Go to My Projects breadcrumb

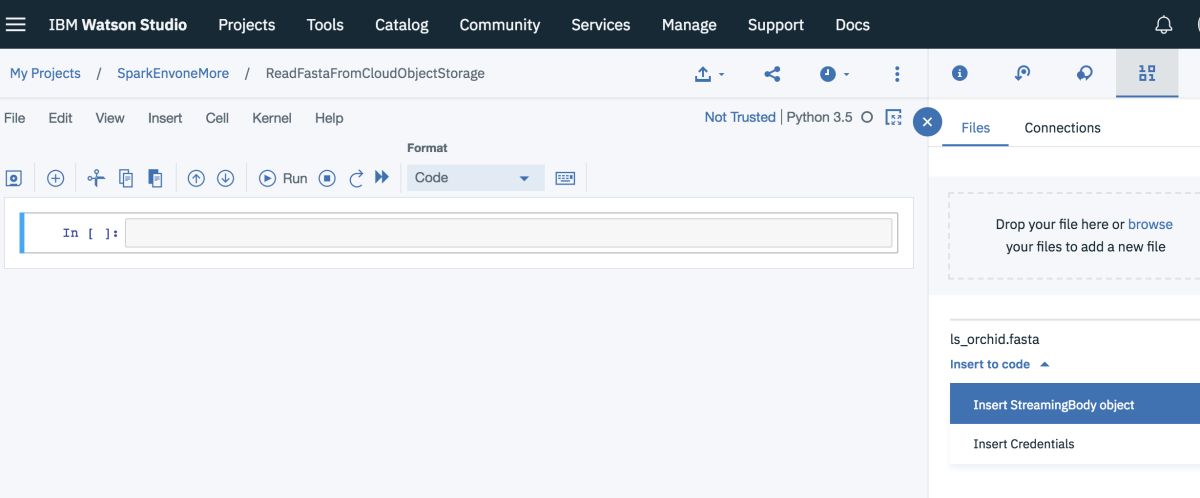click(45, 74)
